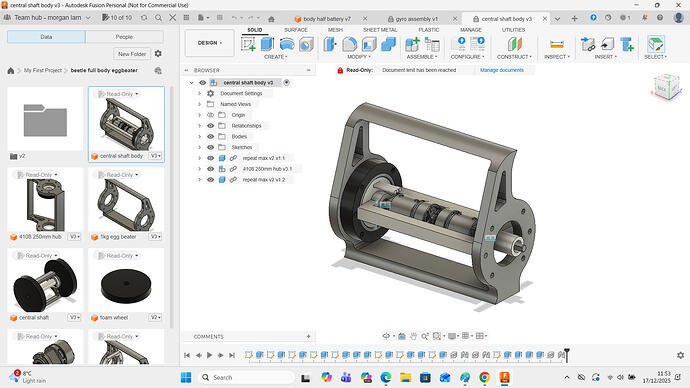Viewport: 690px width, 388px height.
Task: Click the Look At icon
Action: 401,336
